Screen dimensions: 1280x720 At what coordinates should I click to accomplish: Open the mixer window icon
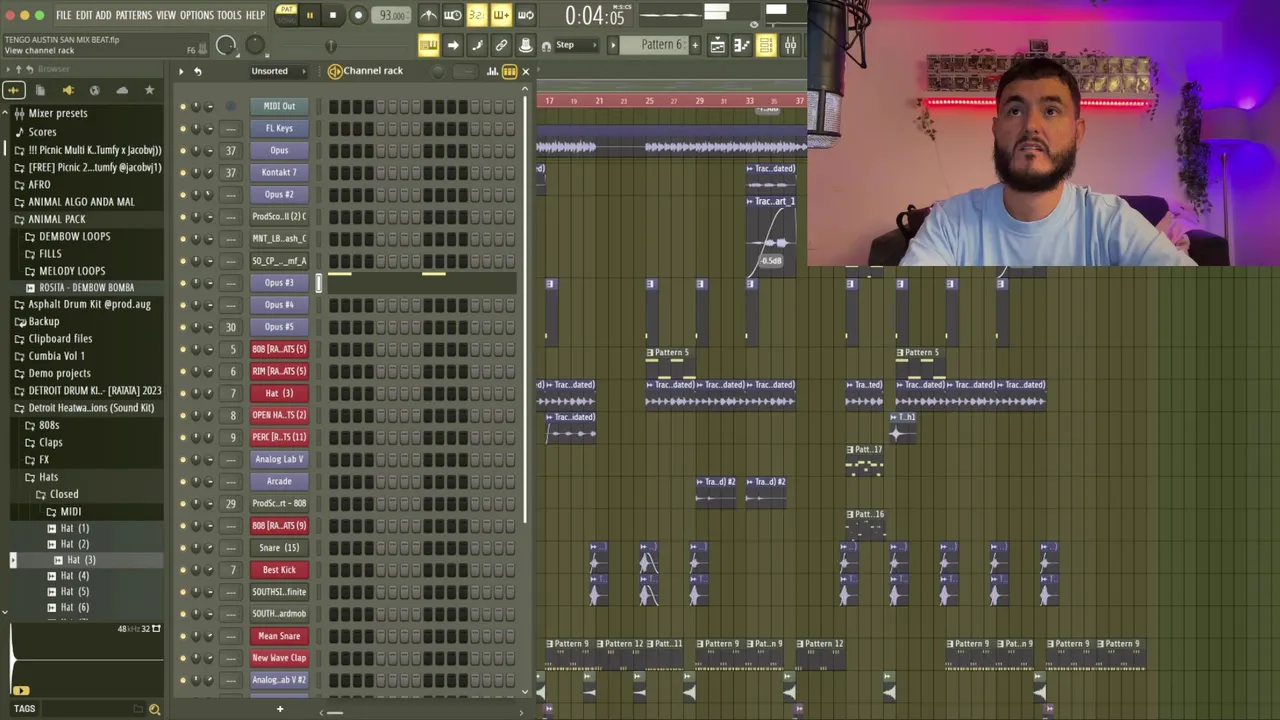click(790, 45)
